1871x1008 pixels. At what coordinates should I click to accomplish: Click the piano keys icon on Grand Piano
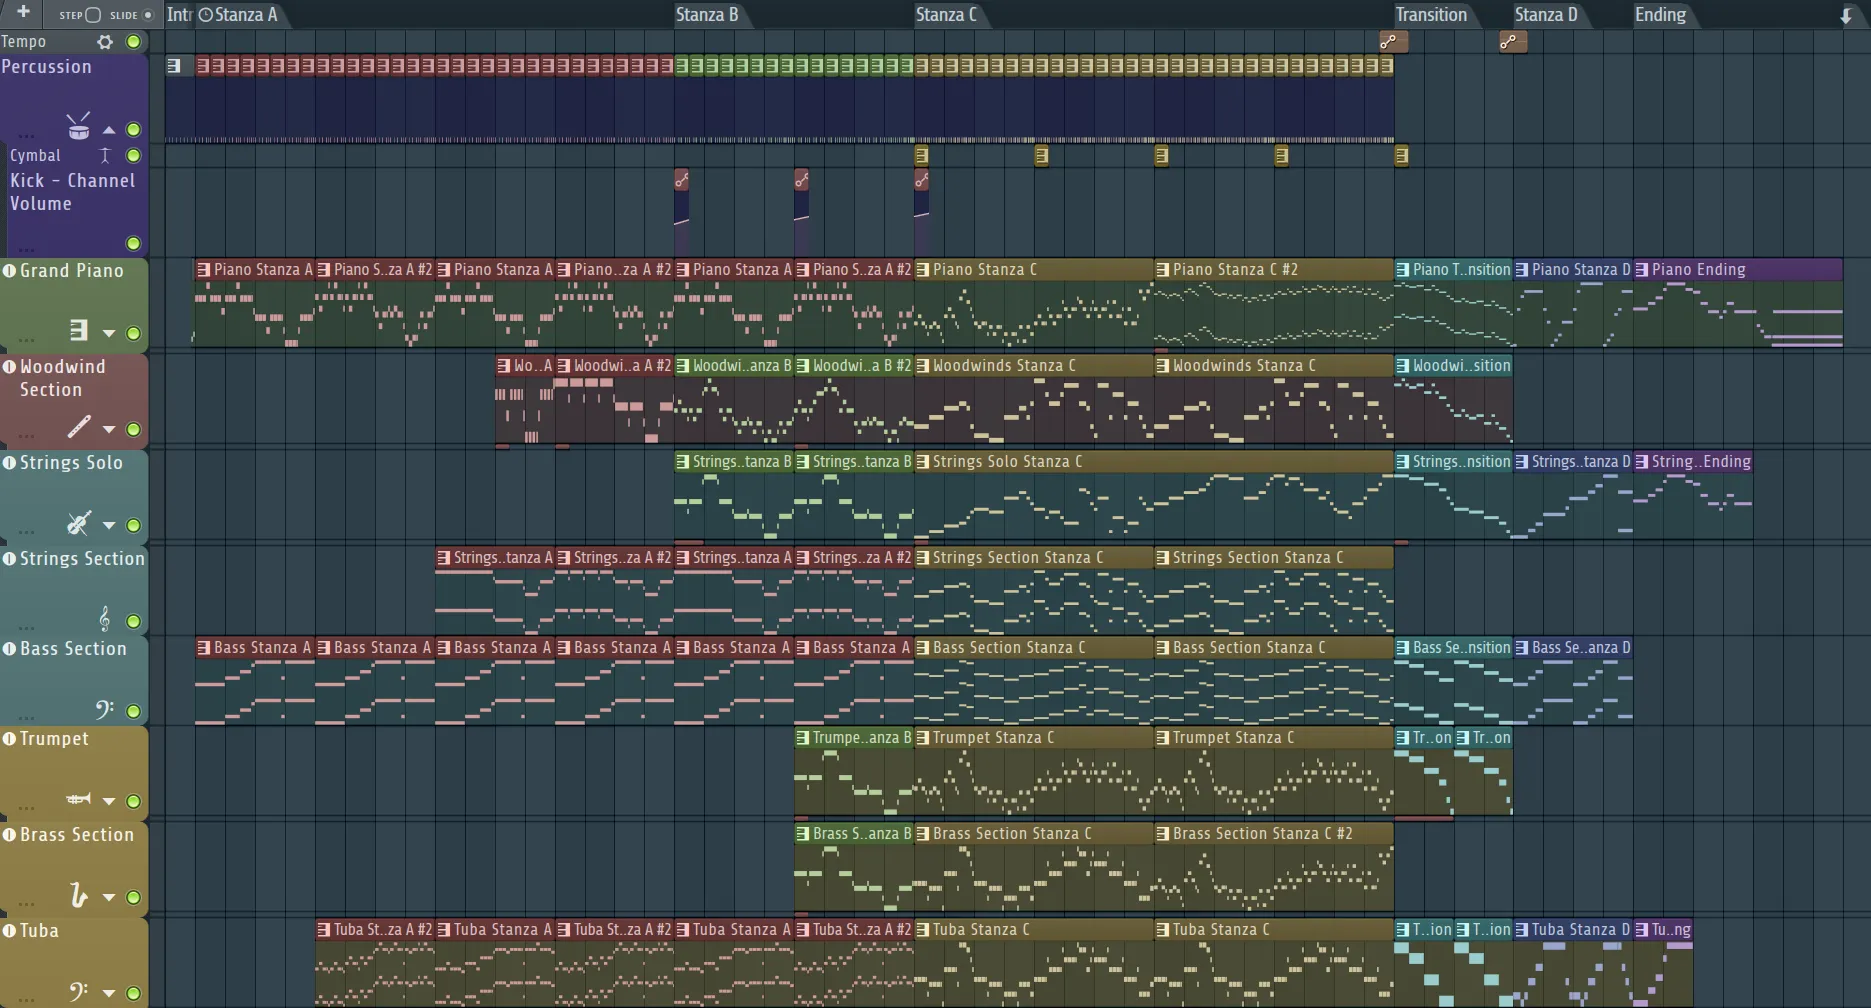pos(78,331)
